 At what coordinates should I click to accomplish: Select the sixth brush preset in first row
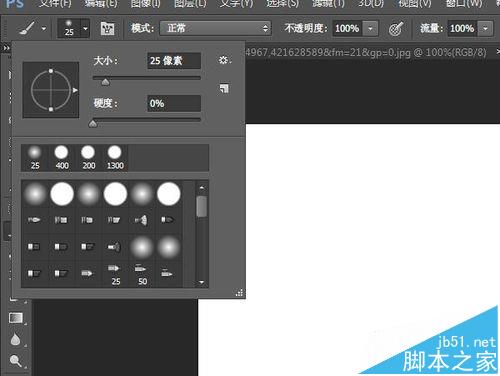tap(169, 194)
